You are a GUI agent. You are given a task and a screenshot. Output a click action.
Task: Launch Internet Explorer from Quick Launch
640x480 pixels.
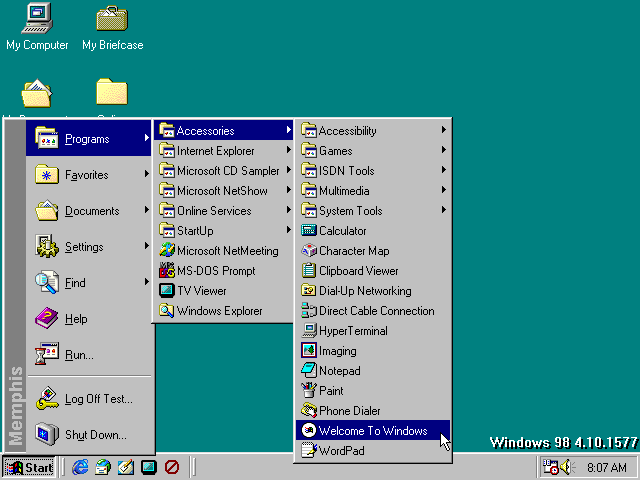[80, 467]
